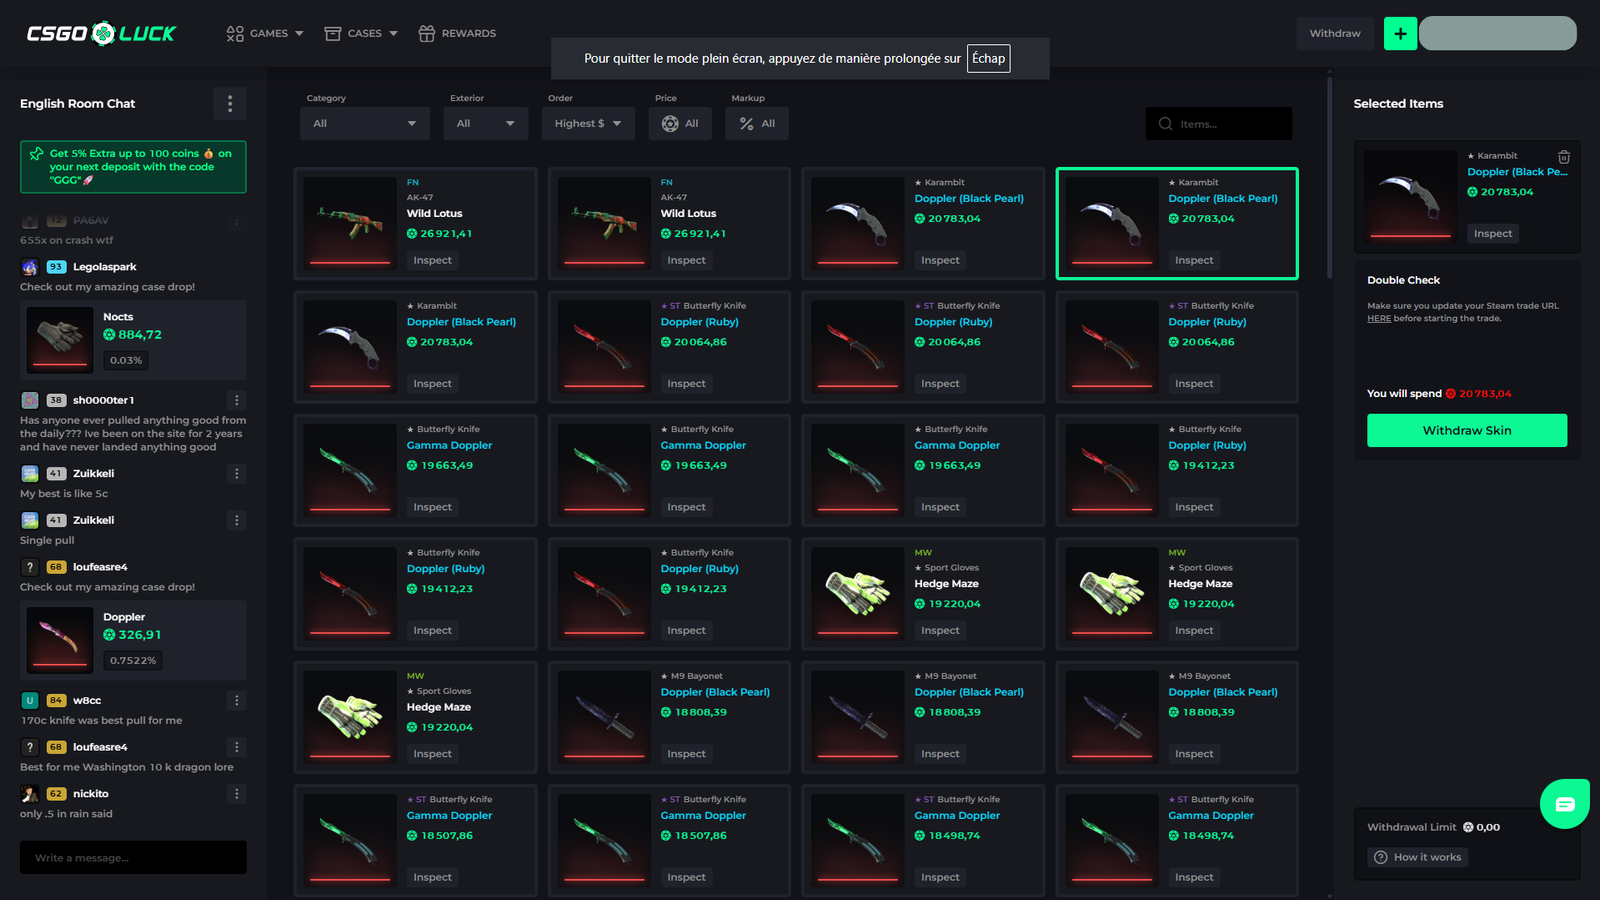Deselect the highlighted Karambit Doppler card

point(1176,223)
